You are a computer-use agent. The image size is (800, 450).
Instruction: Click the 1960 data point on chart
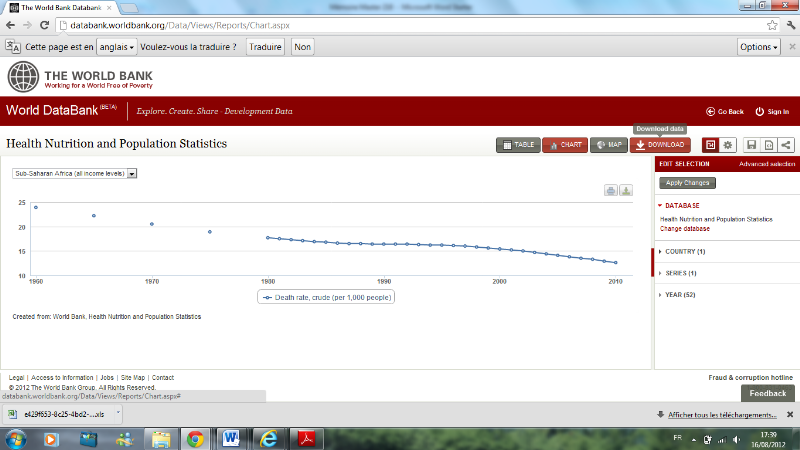point(36,207)
